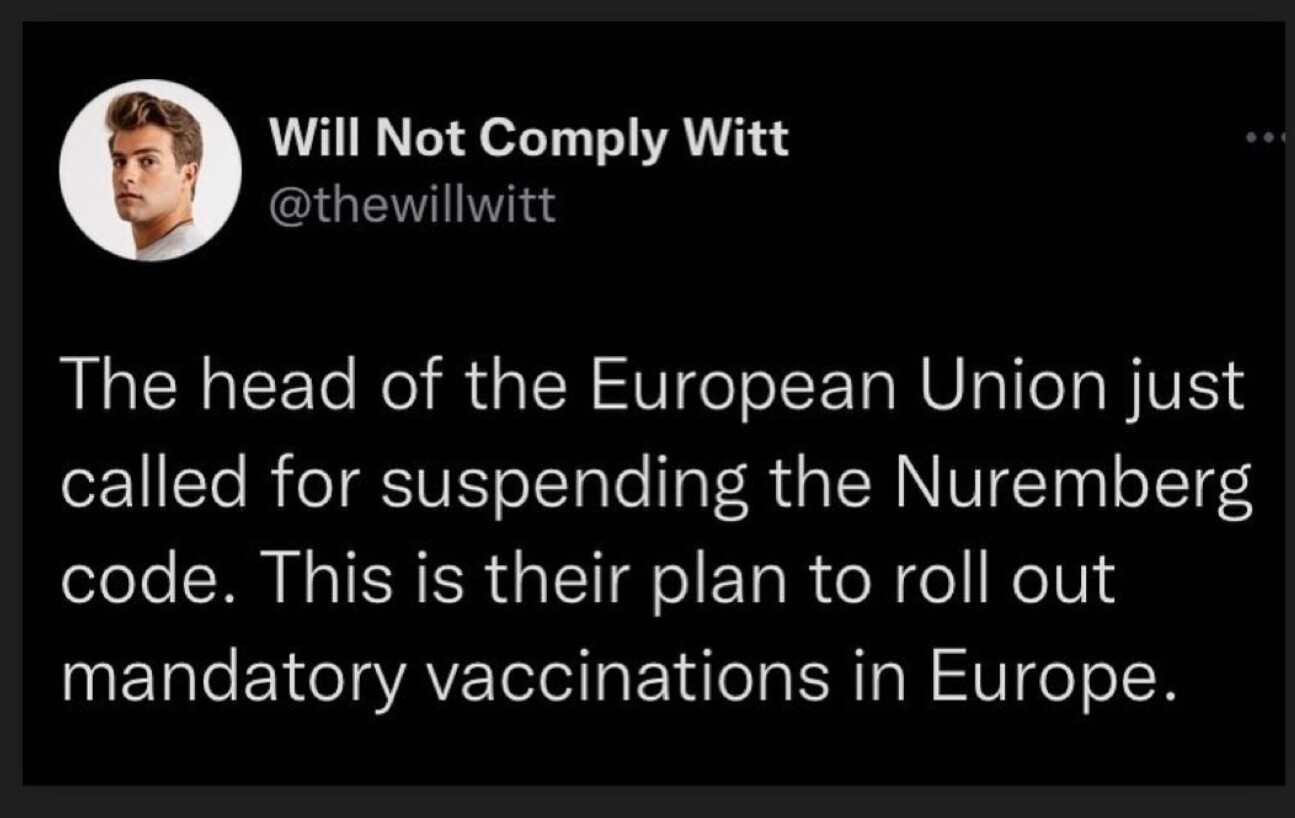Image resolution: width=1295 pixels, height=818 pixels.
Task: Open the three-dot more options menu
Action: click(x=1265, y=140)
